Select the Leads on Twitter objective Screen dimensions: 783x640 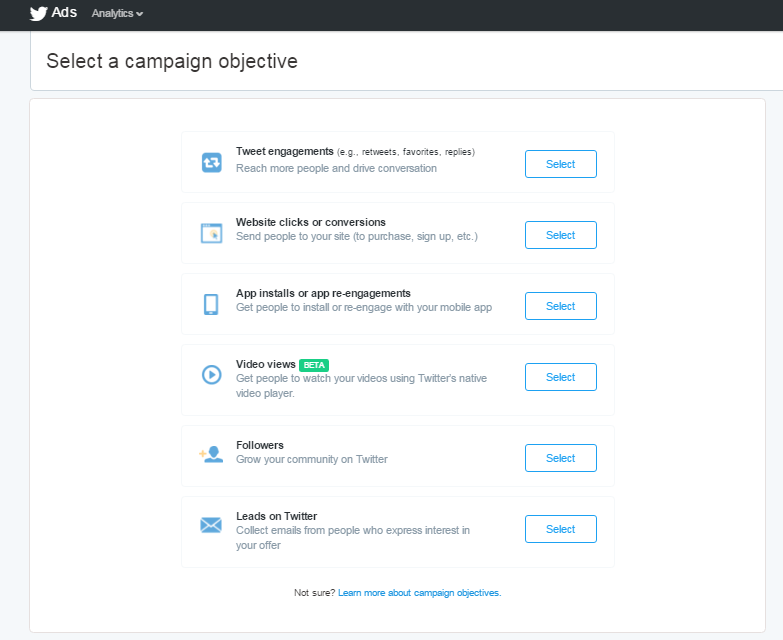click(x=561, y=529)
